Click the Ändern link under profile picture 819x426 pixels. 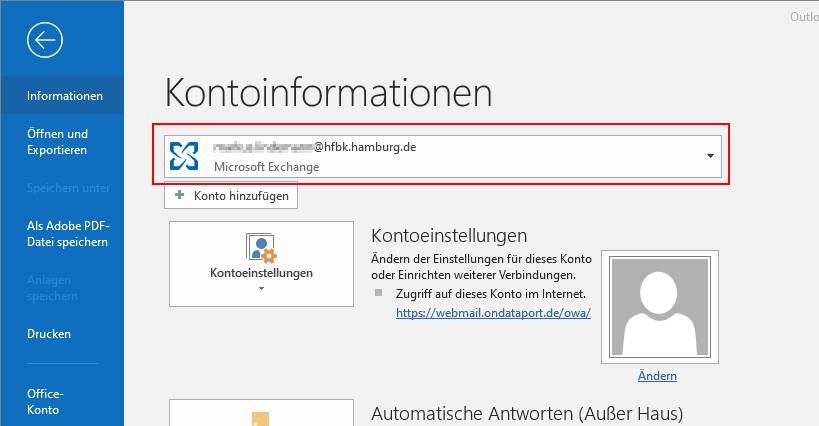tap(657, 375)
